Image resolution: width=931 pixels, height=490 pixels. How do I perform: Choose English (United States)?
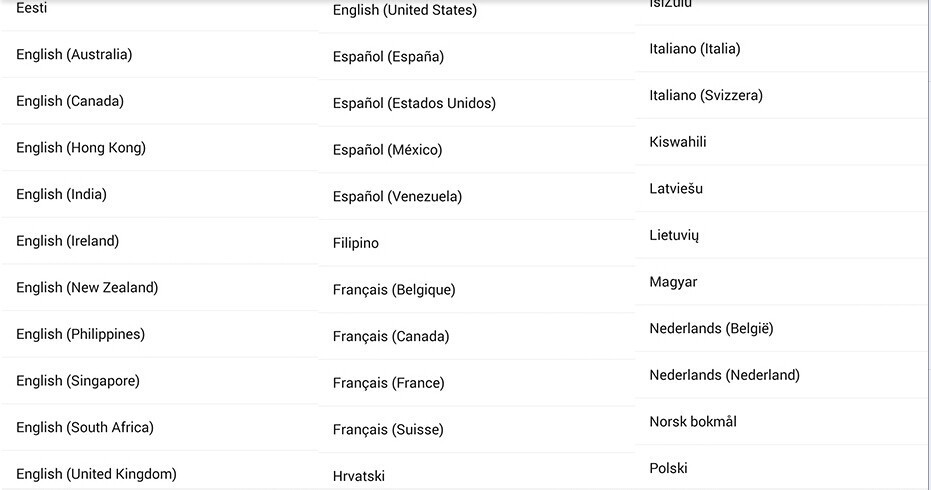[x=405, y=11]
